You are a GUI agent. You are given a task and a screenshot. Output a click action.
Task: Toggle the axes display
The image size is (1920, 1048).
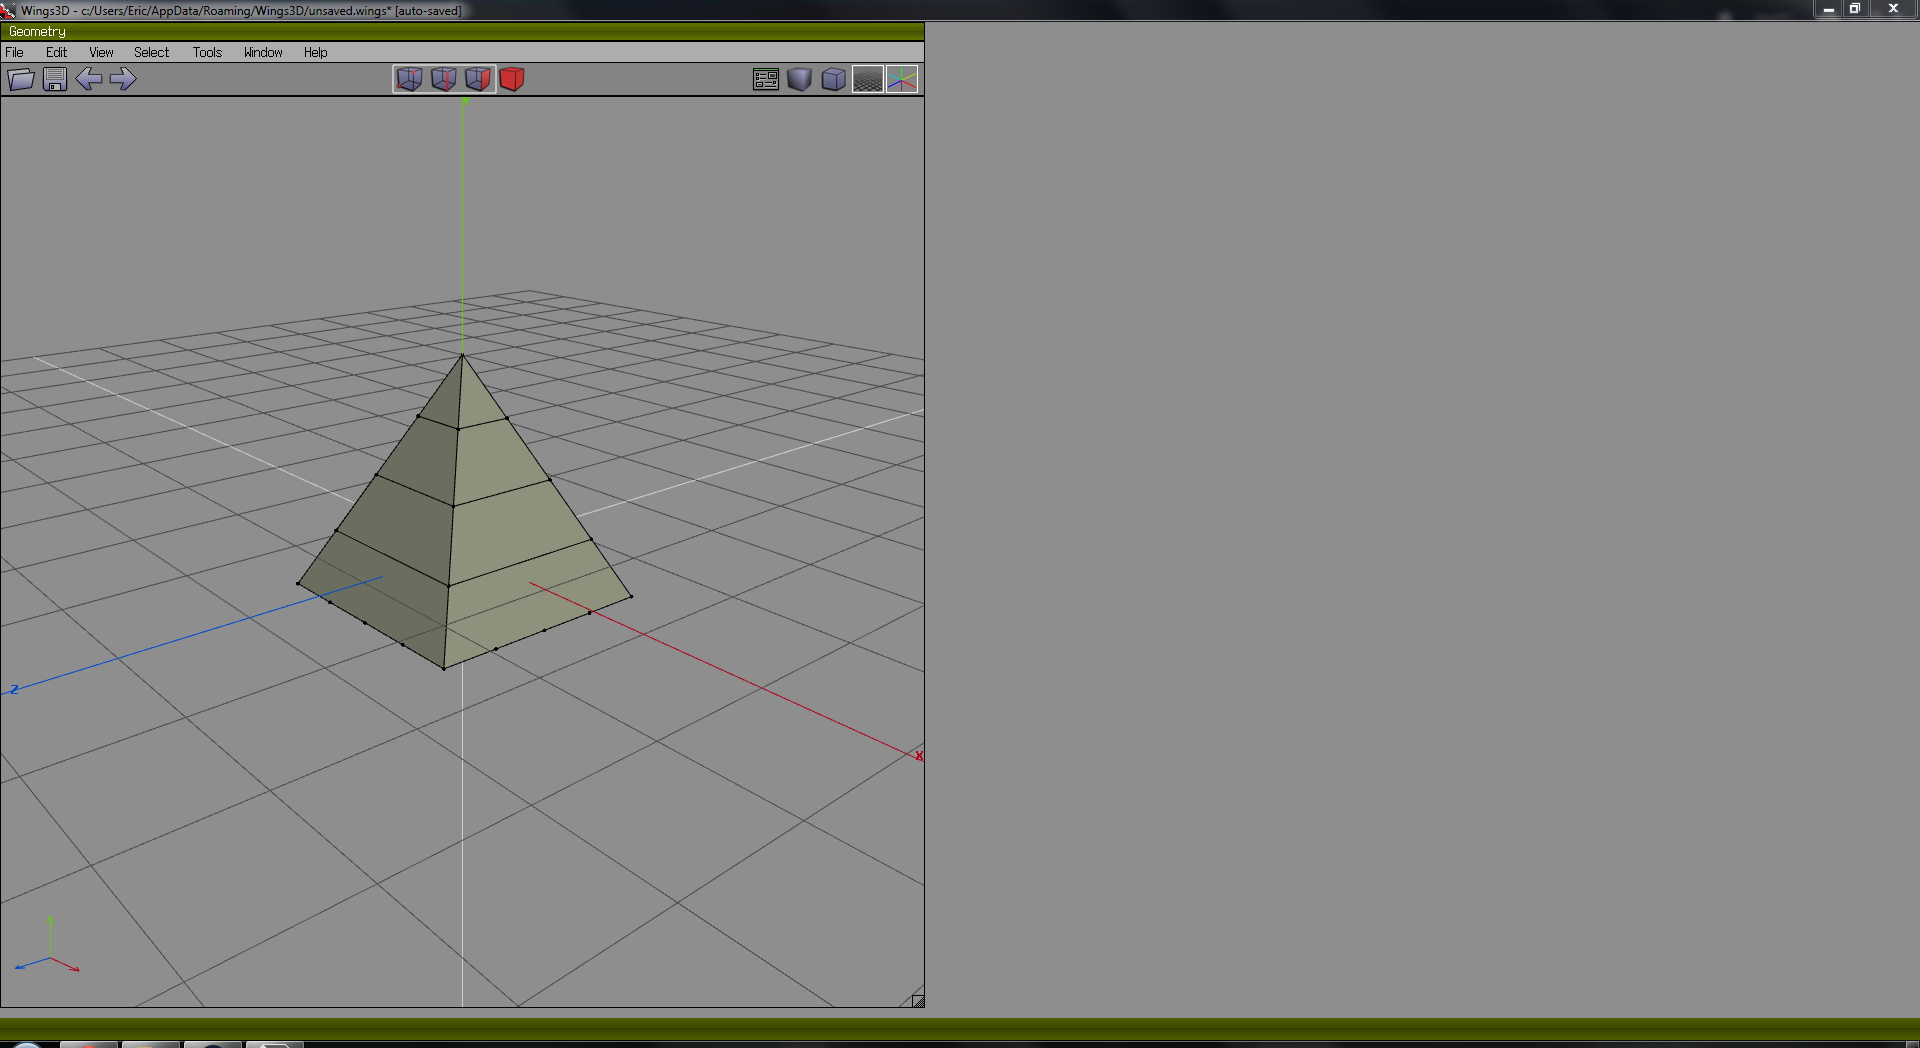pyautogui.click(x=902, y=79)
